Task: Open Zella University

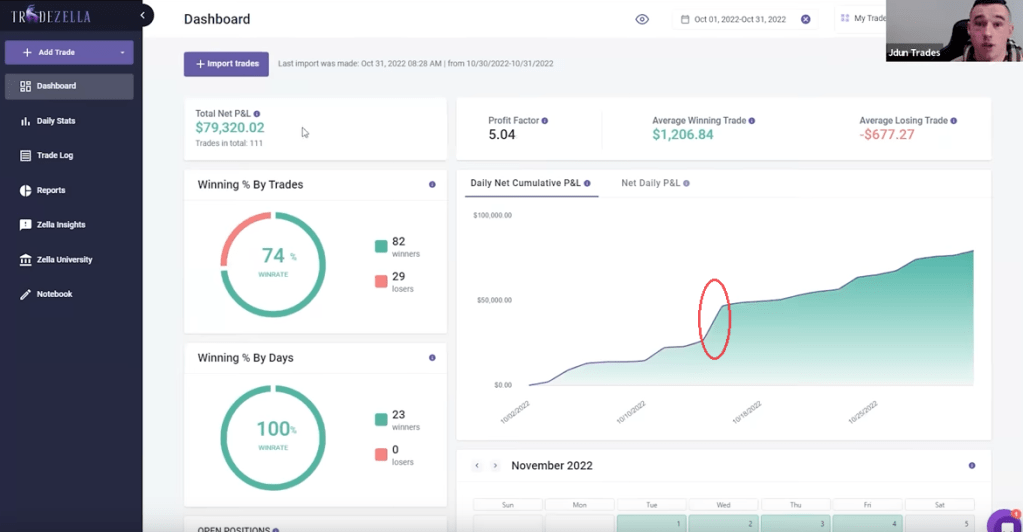Action: click(64, 260)
